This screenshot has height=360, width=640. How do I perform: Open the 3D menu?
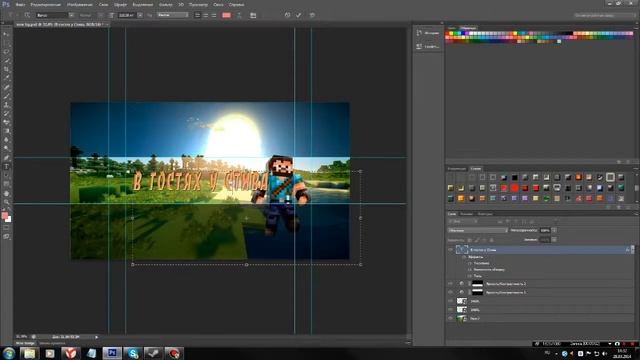181,4
